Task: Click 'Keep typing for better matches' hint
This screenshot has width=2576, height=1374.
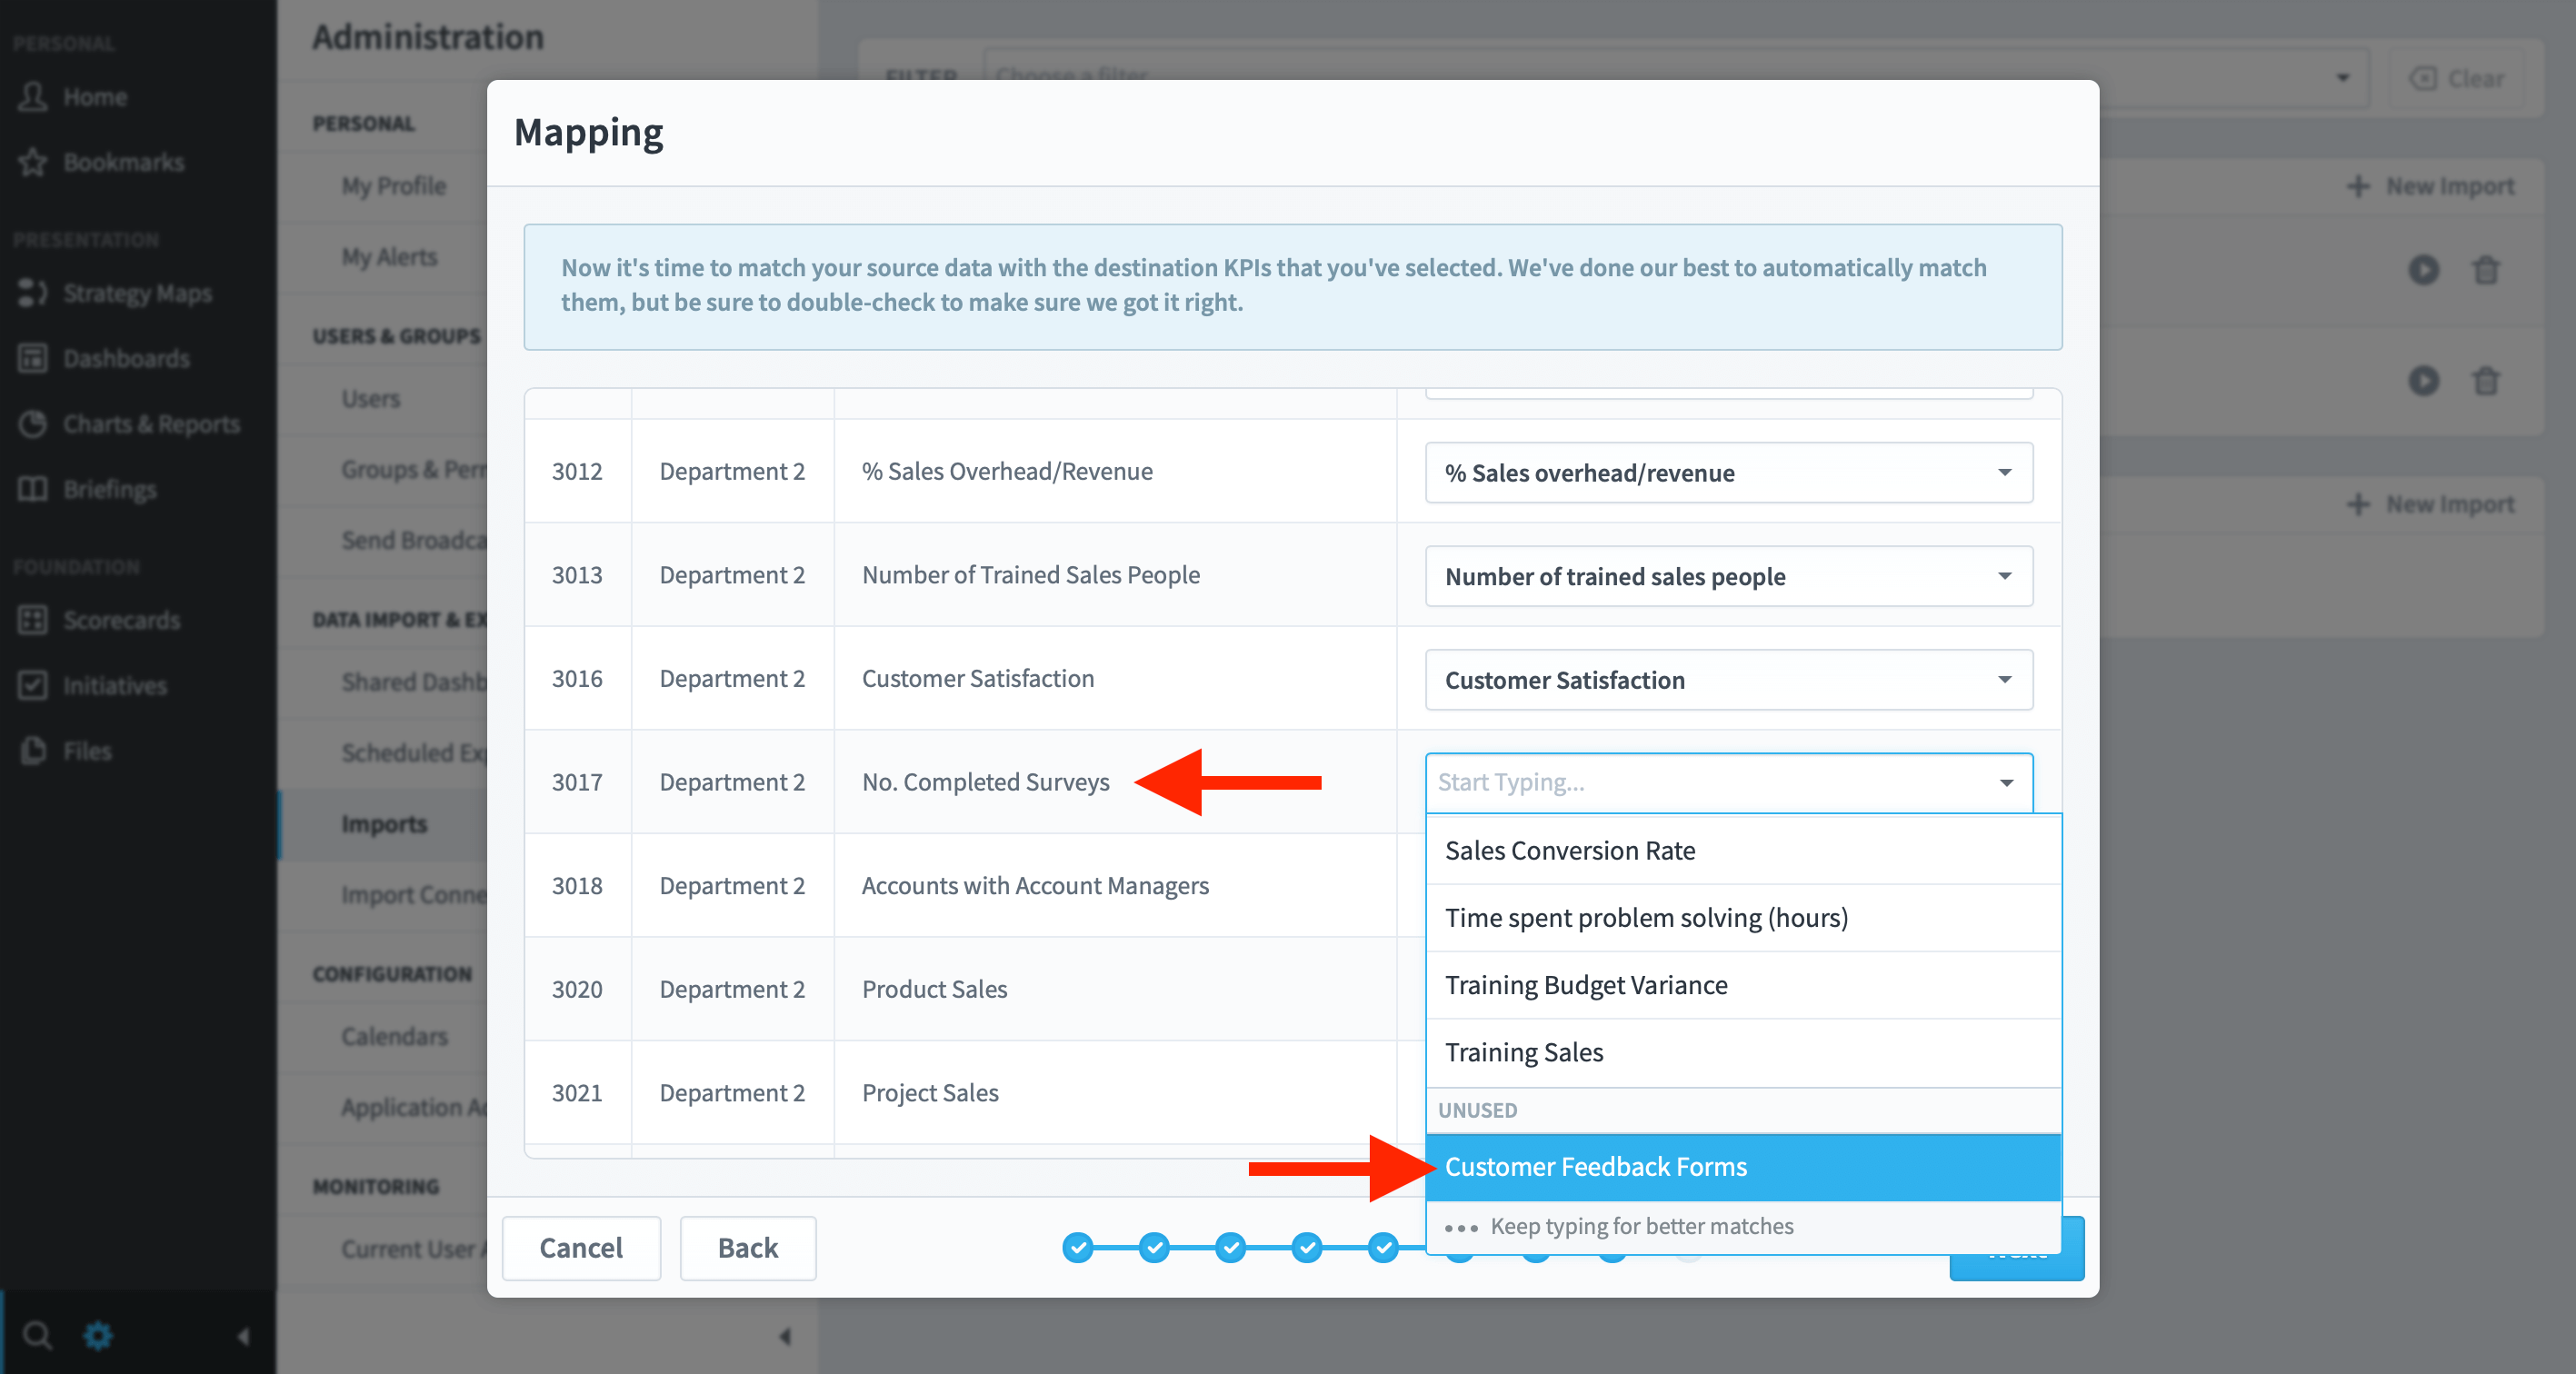Action: [x=1641, y=1226]
